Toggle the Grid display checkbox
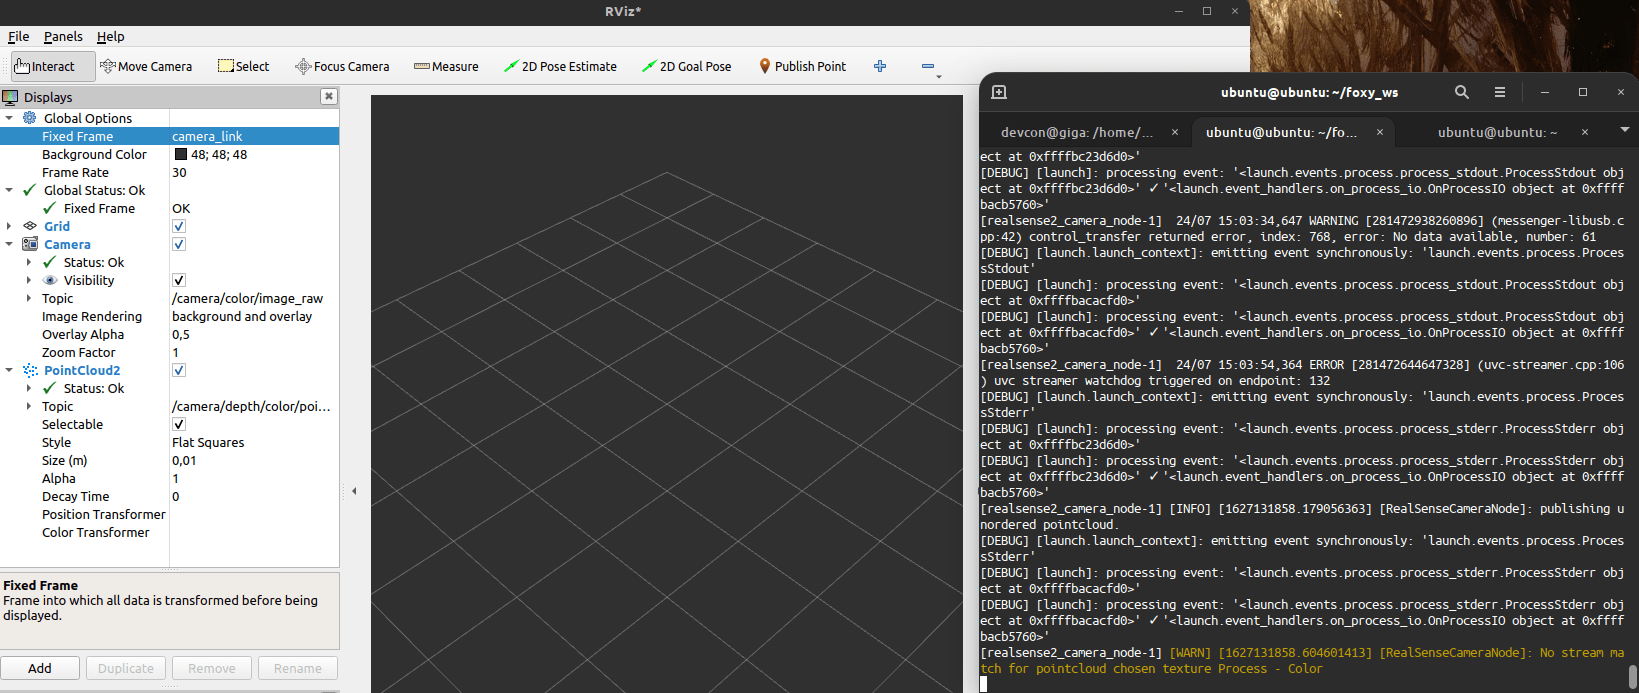 pyautogui.click(x=179, y=226)
